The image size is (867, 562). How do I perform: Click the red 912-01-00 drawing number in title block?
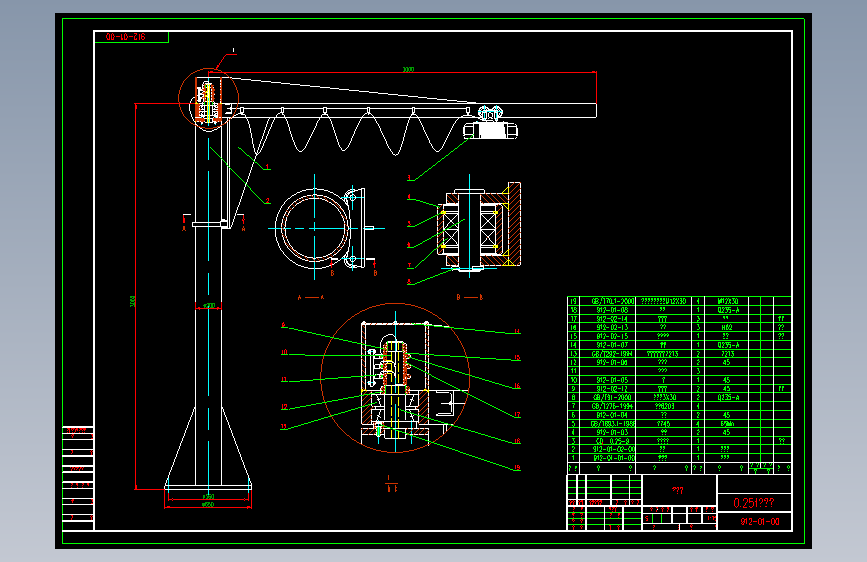[x=760, y=522]
